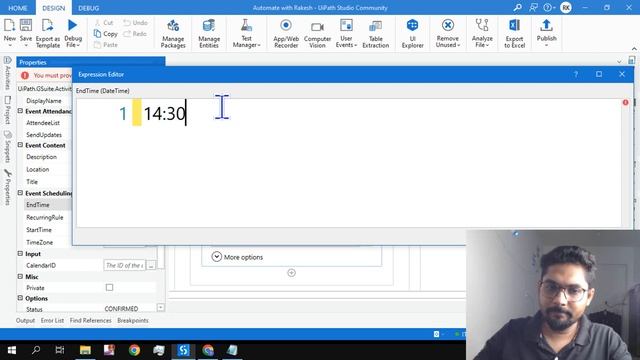Save the project with Save icon
The width and height of the screenshot is (640, 360).
(x=26, y=25)
